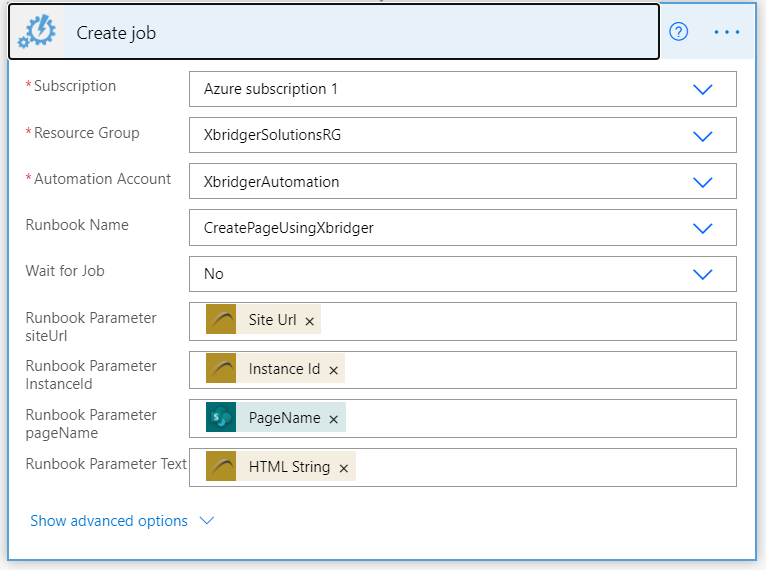
Task: Click empty area of siteUrl parameter field
Action: [x=528, y=321]
